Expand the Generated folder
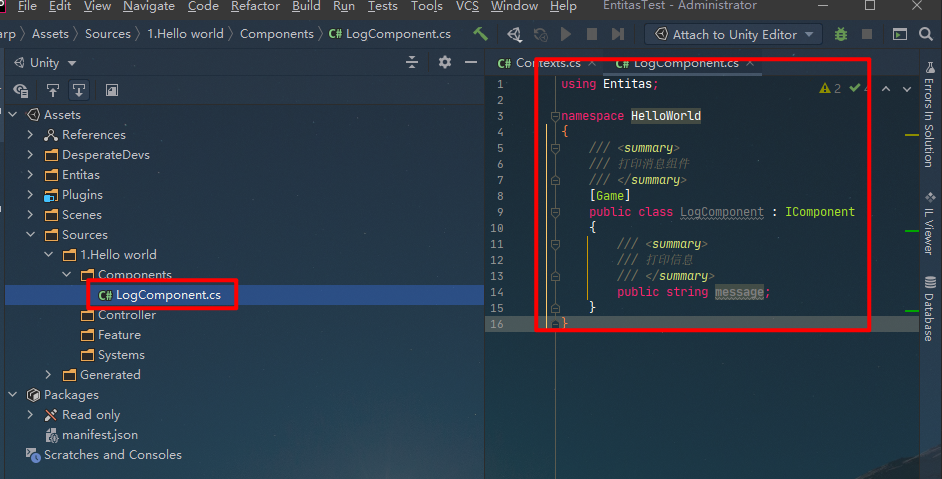The image size is (942, 479). click(47, 375)
